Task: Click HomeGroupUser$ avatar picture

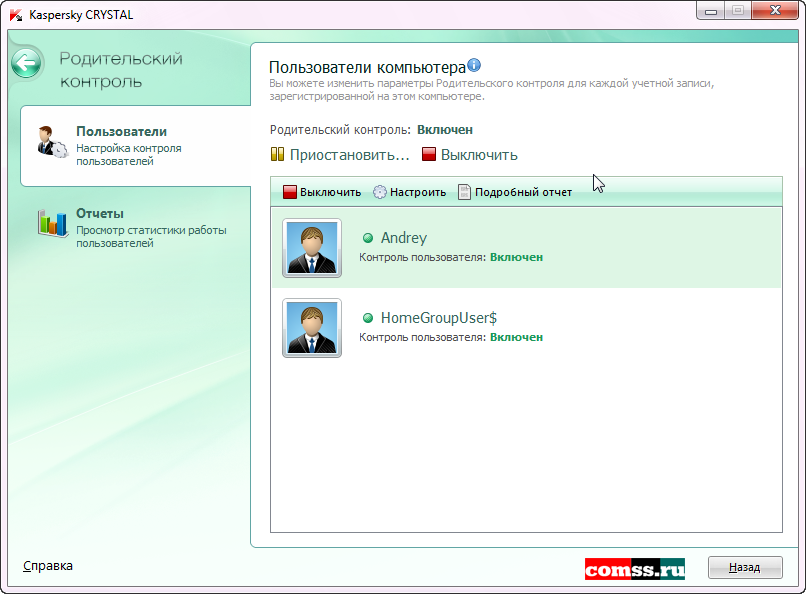Action: 312,328
